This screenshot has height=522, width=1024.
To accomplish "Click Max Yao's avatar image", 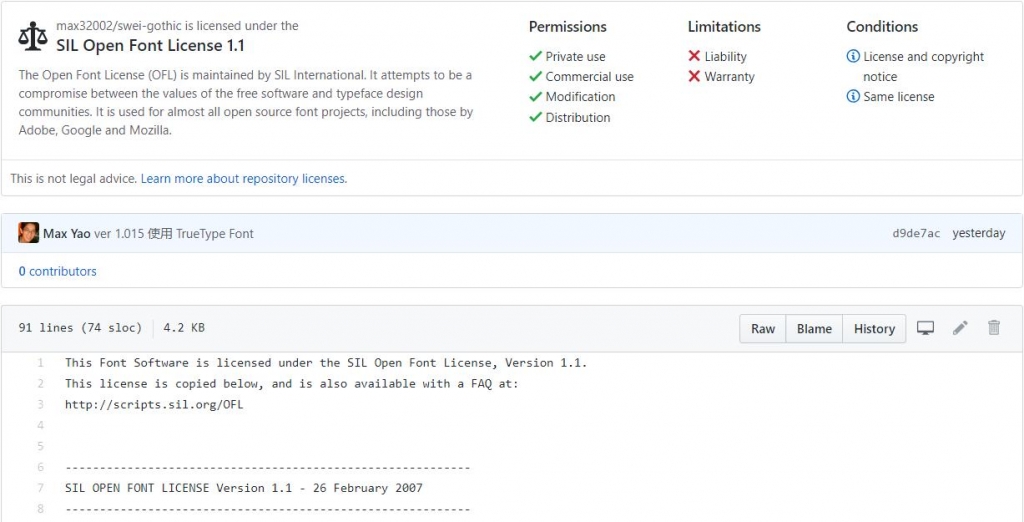I will coord(29,233).
